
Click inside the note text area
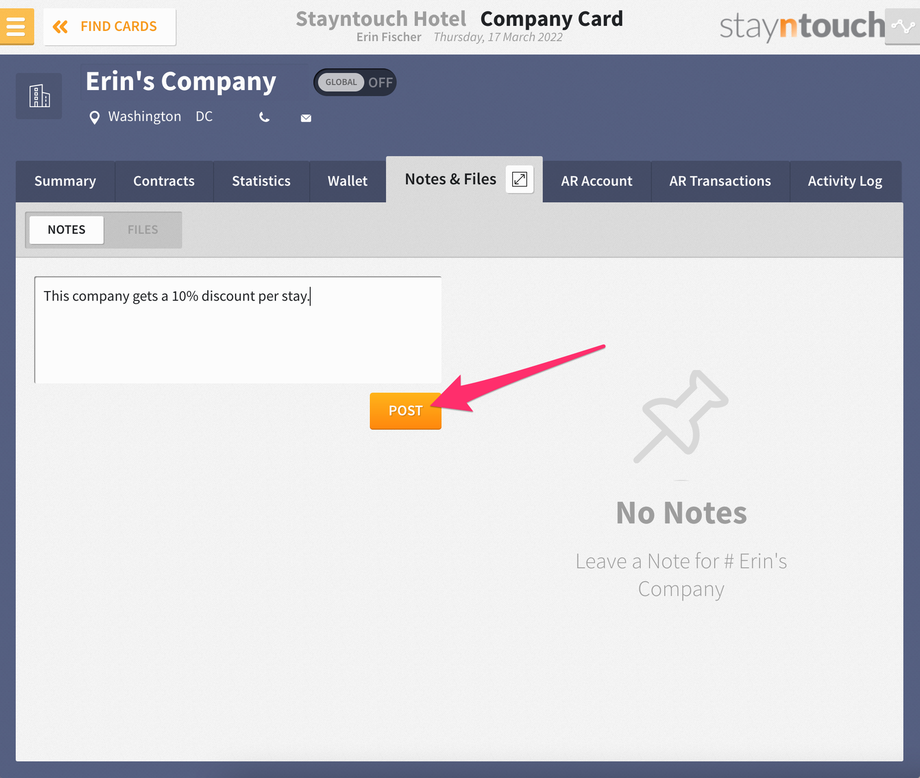coord(238,330)
